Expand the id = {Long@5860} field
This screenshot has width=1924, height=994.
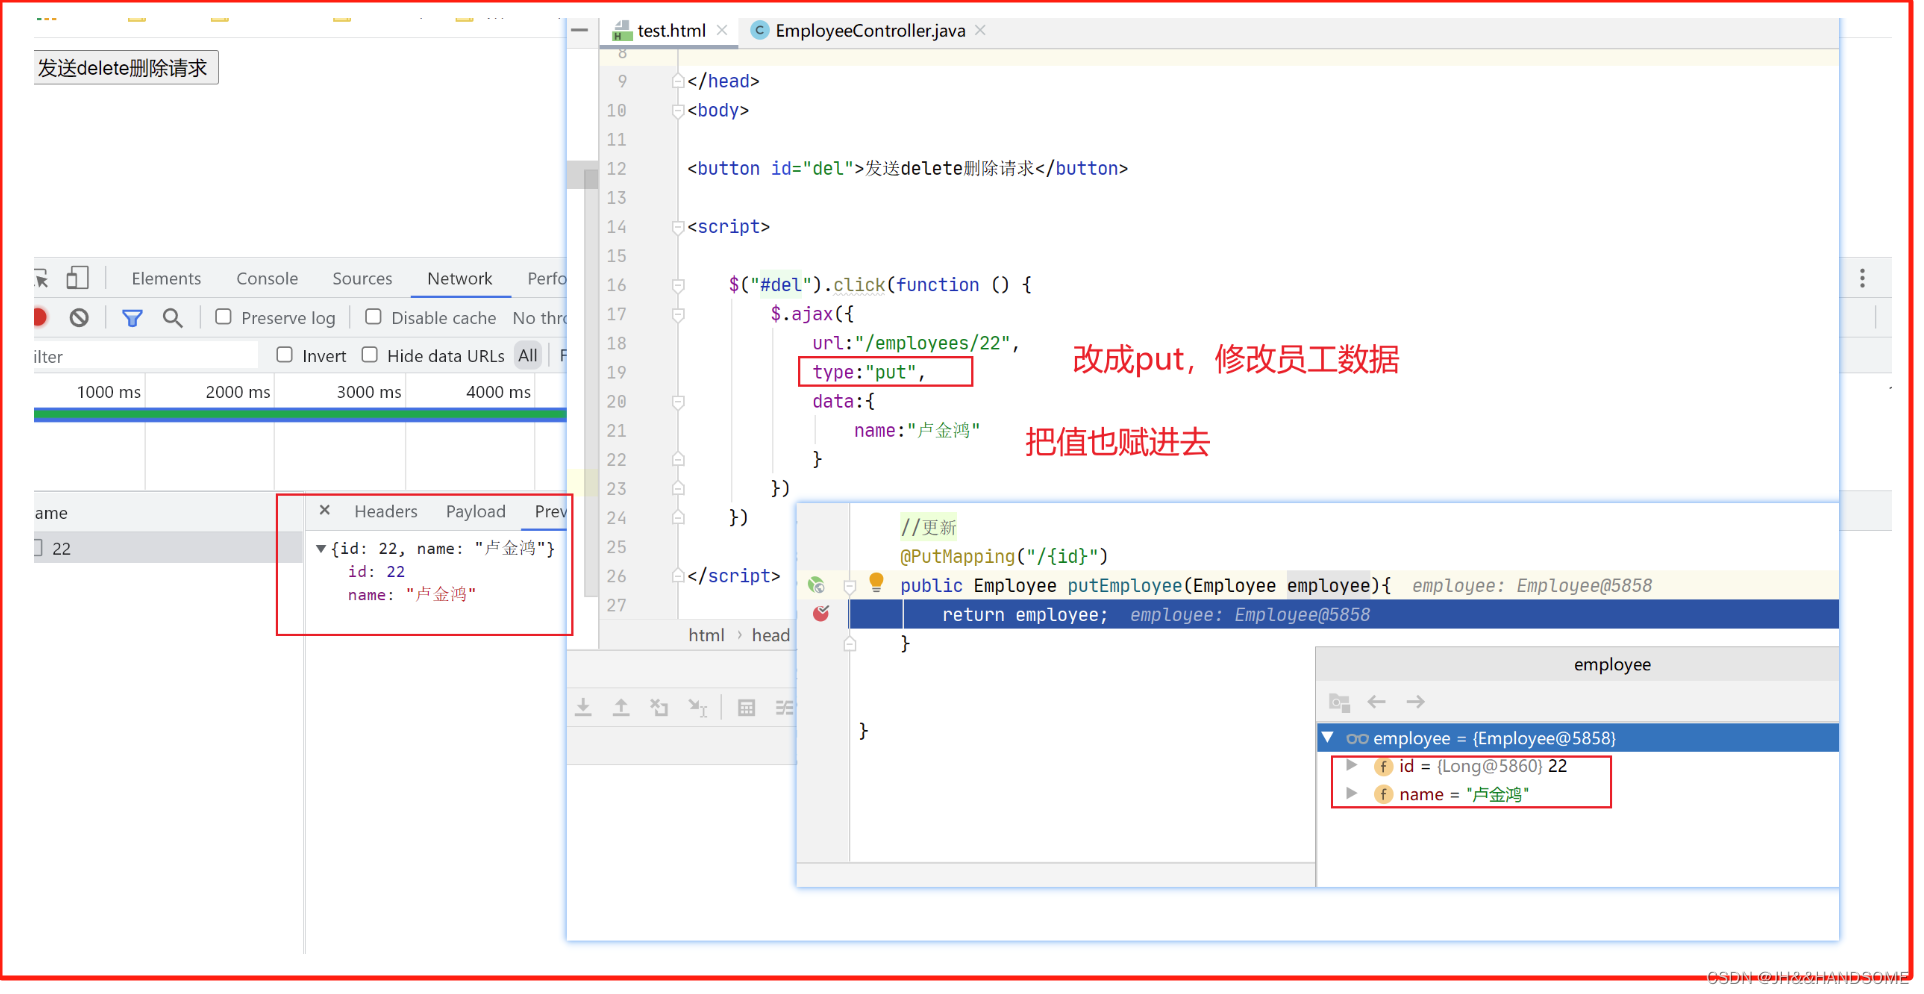(x=1352, y=766)
